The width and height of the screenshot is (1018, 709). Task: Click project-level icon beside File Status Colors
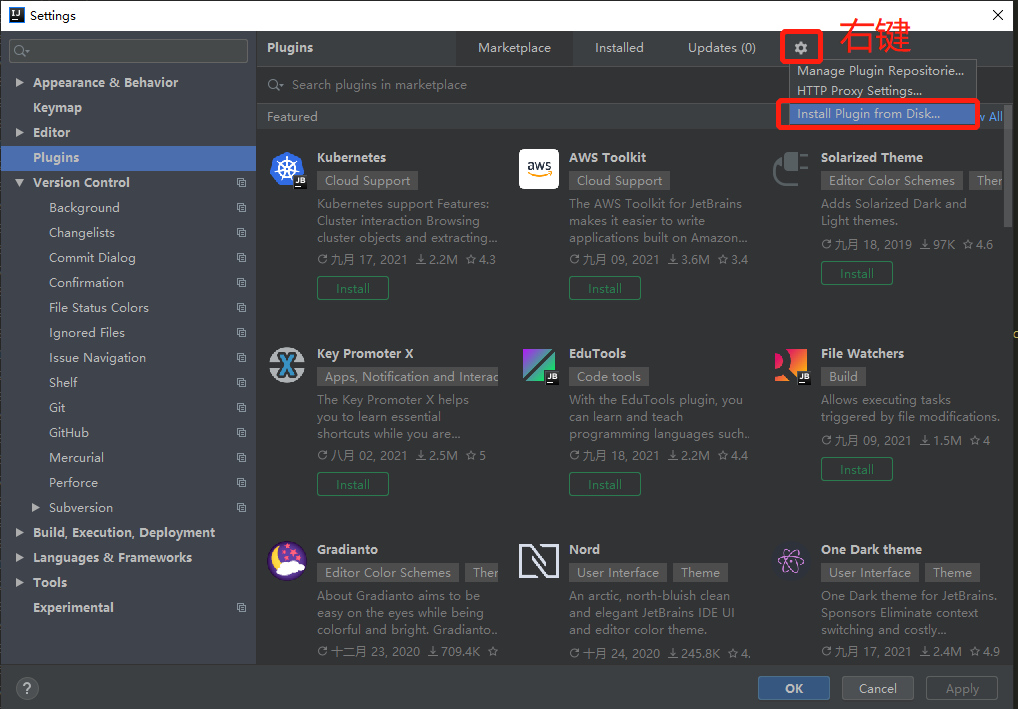(x=242, y=308)
